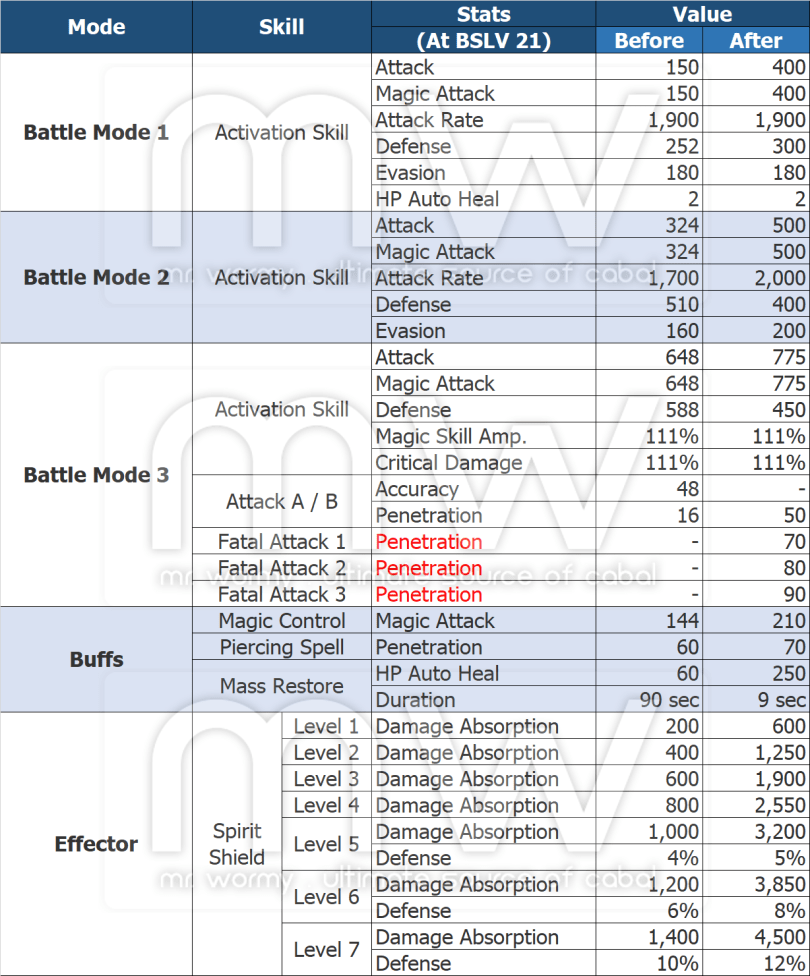Select the Piercing Spell skill cell
The width and height of the screenshot is (810, 976).
(x=282, y=647)
